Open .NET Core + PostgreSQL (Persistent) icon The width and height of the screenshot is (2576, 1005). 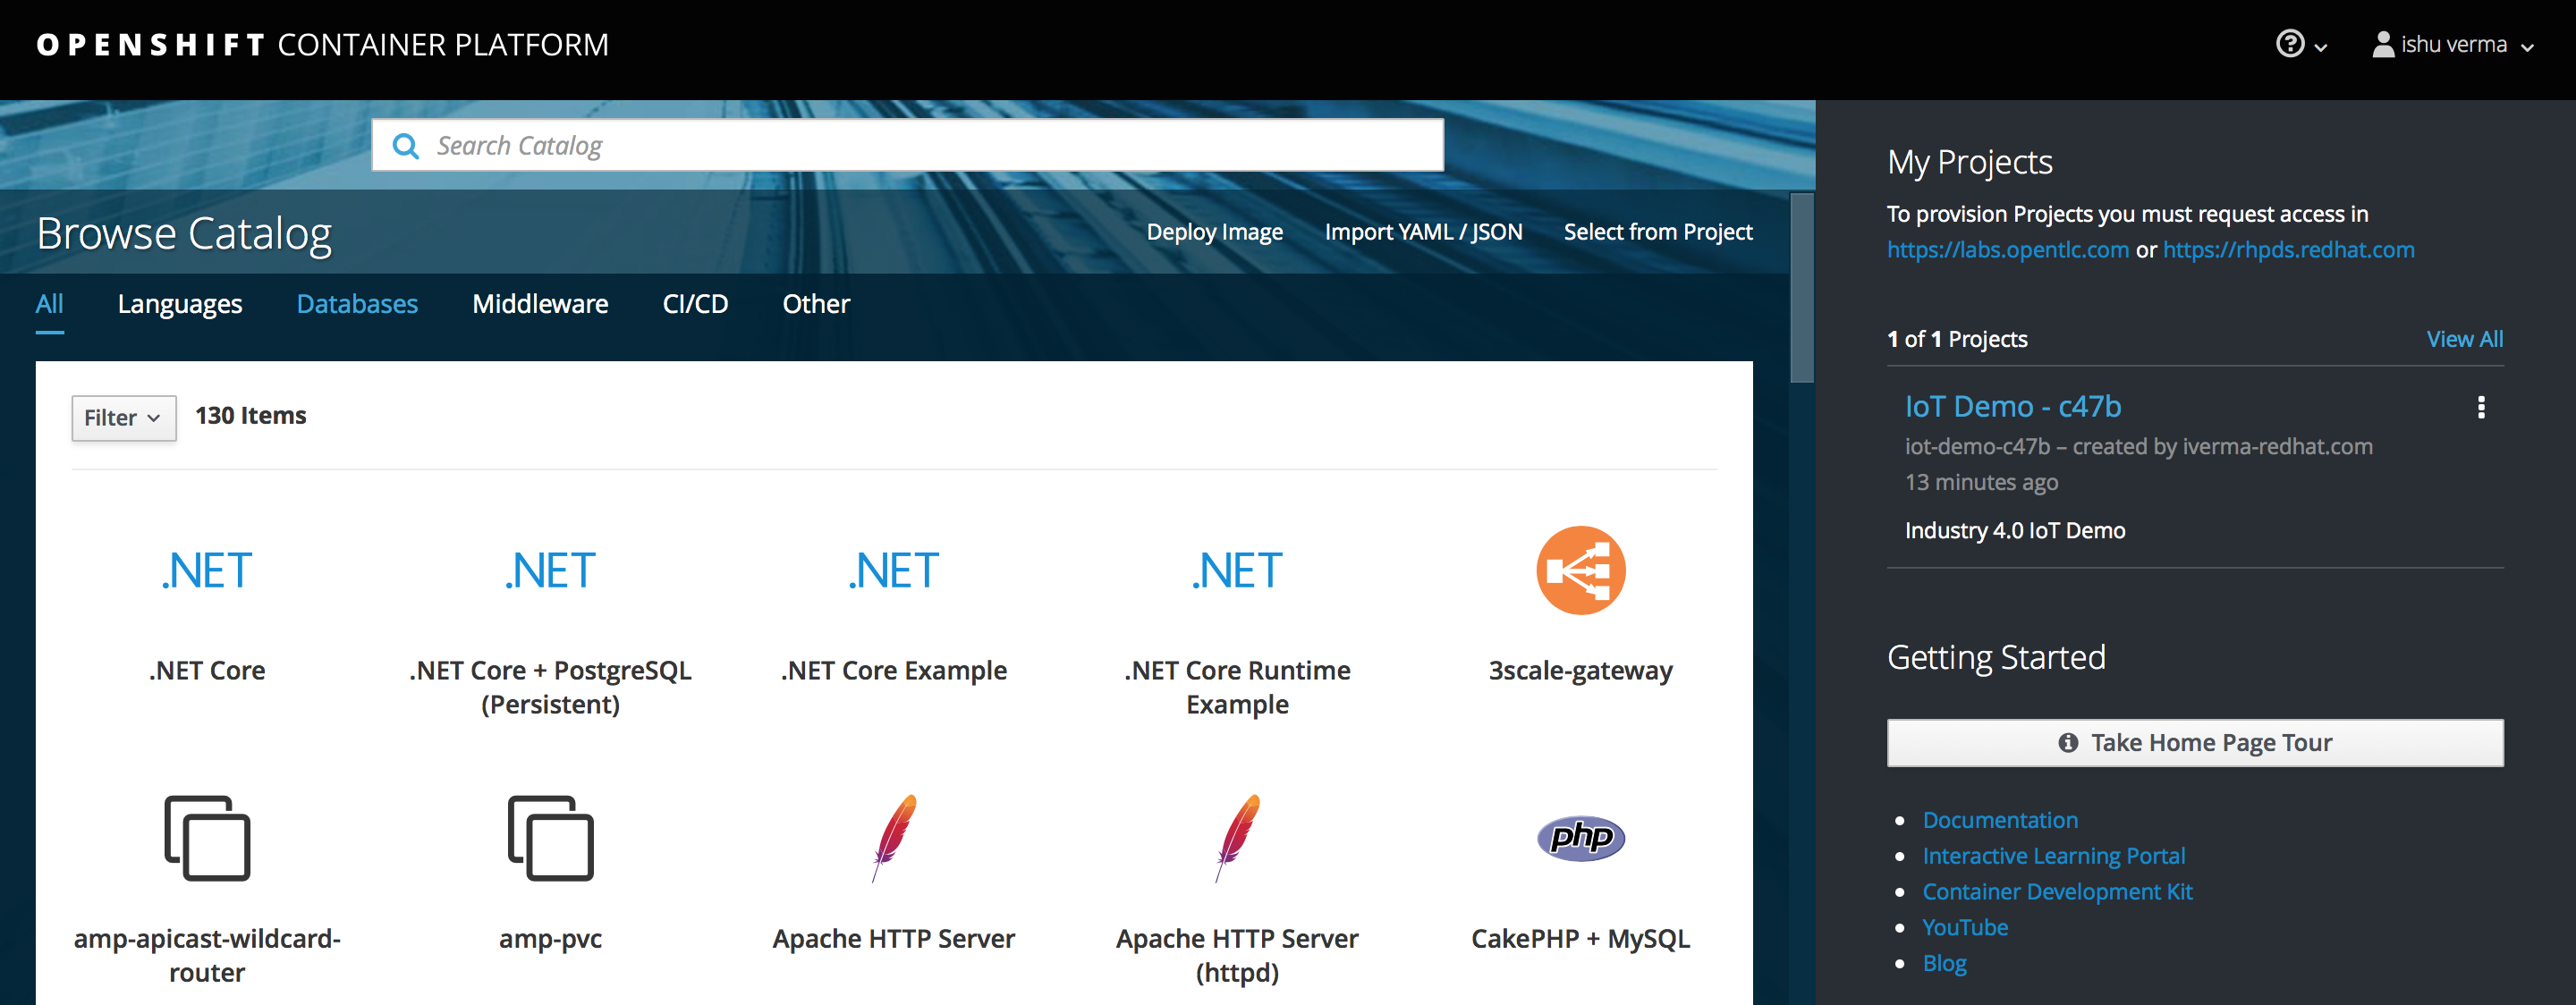point(550,571)
